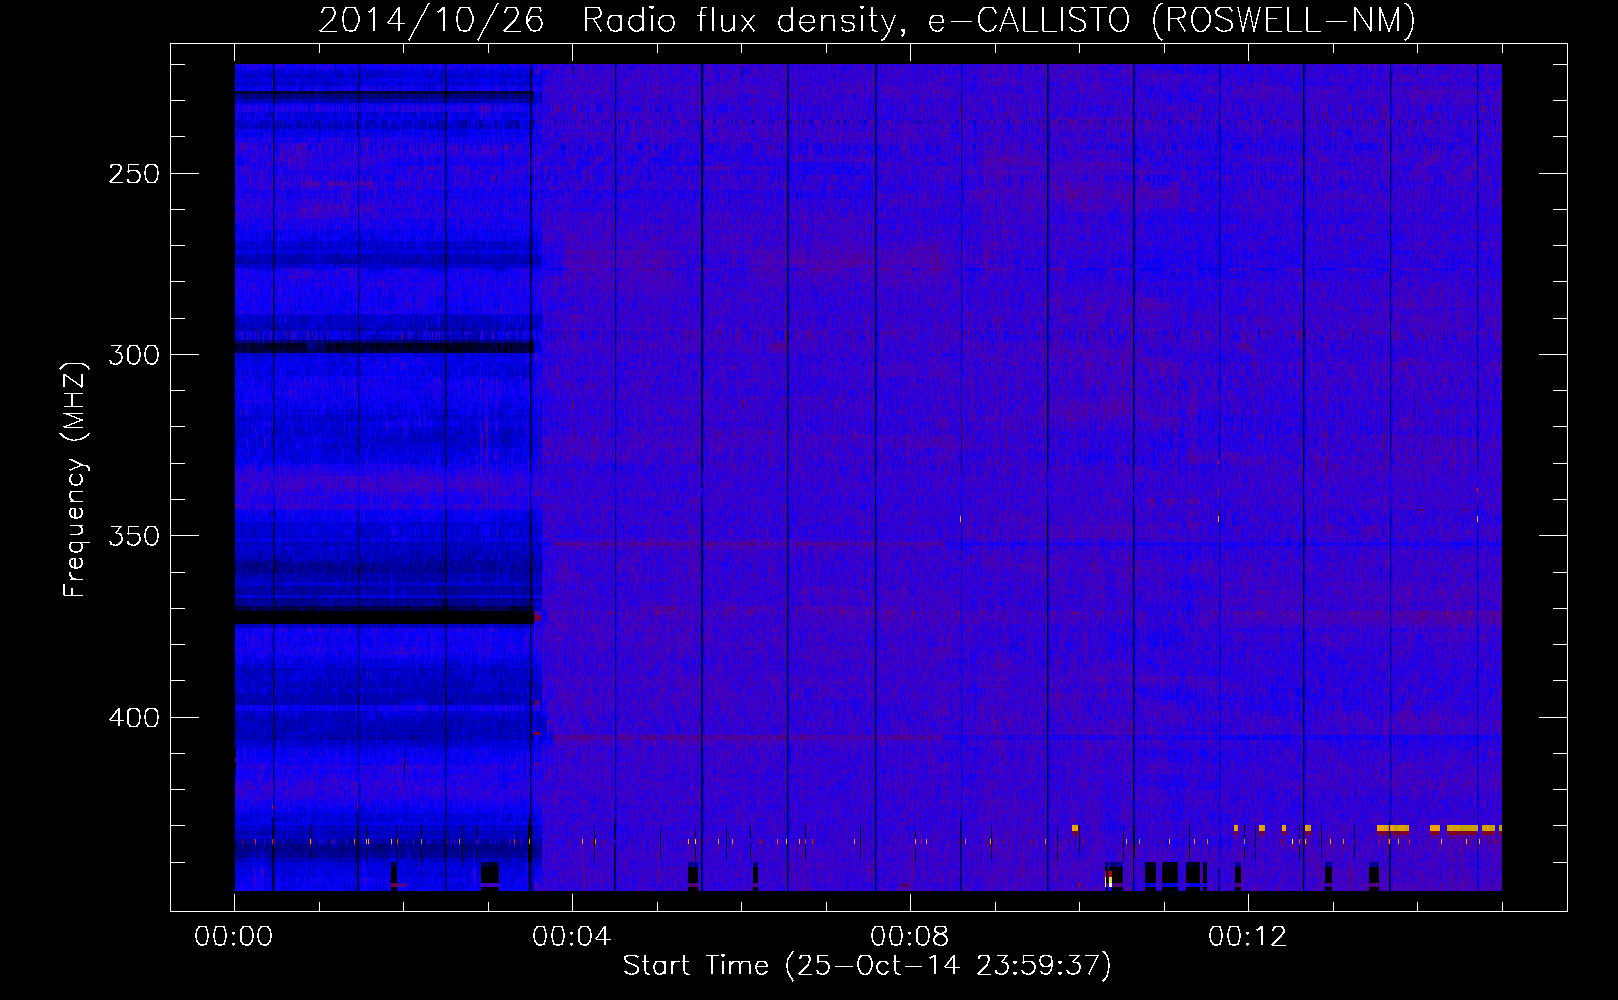Click the 250 frequency tick label

point(134,174)
